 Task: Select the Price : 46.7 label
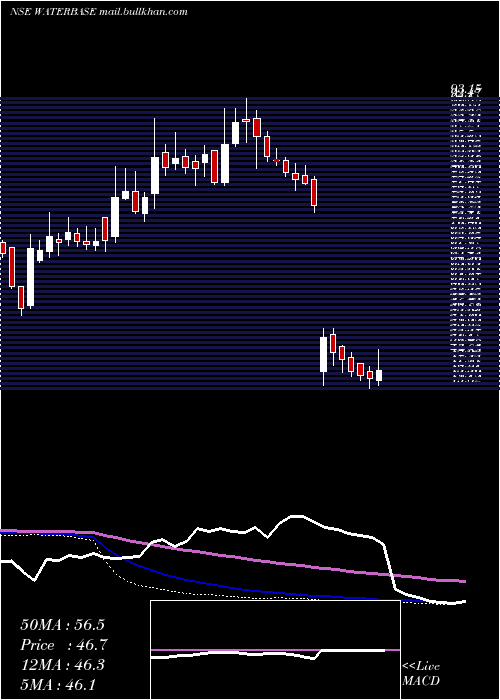pos(64,645)
